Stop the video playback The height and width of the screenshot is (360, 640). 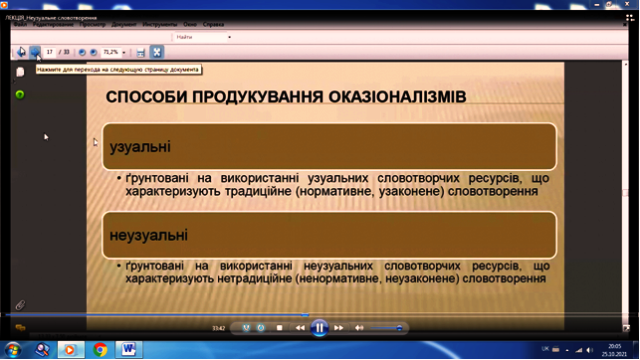280,328
